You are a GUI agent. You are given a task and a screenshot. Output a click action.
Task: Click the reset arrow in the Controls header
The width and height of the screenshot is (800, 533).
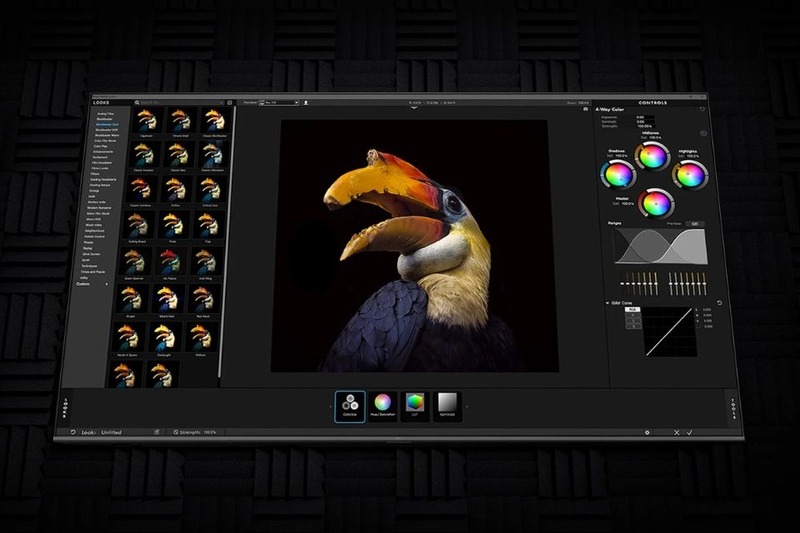pyautogui.click(x=703, y=108)
